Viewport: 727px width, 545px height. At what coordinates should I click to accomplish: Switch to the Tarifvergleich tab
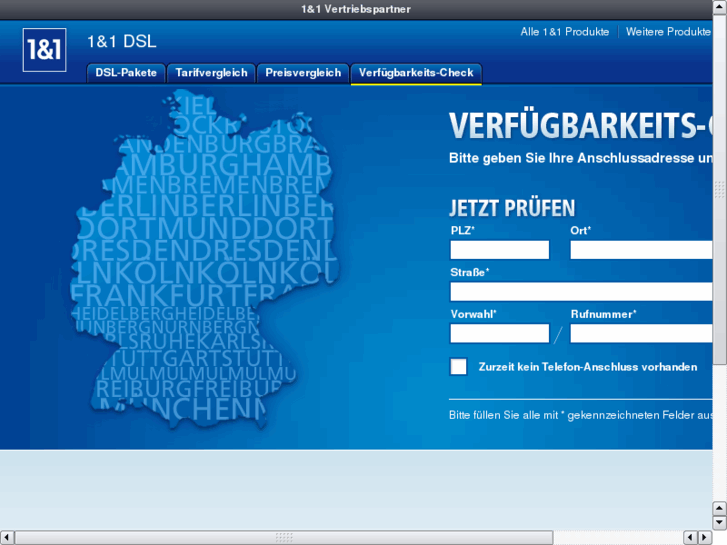[x=211, y=73]
